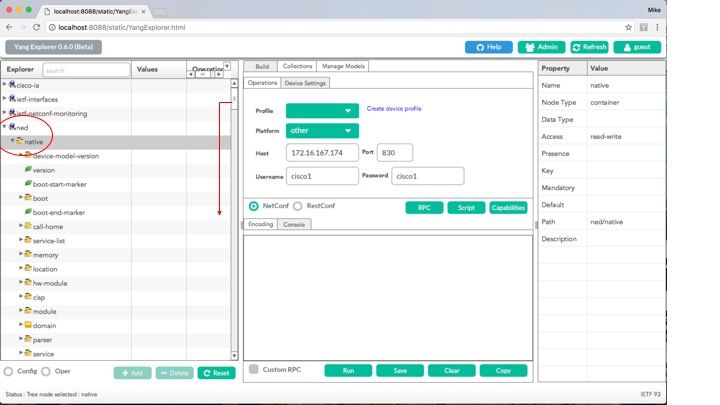
Task: Click the Reset button
Action: [x=217, y=373]
